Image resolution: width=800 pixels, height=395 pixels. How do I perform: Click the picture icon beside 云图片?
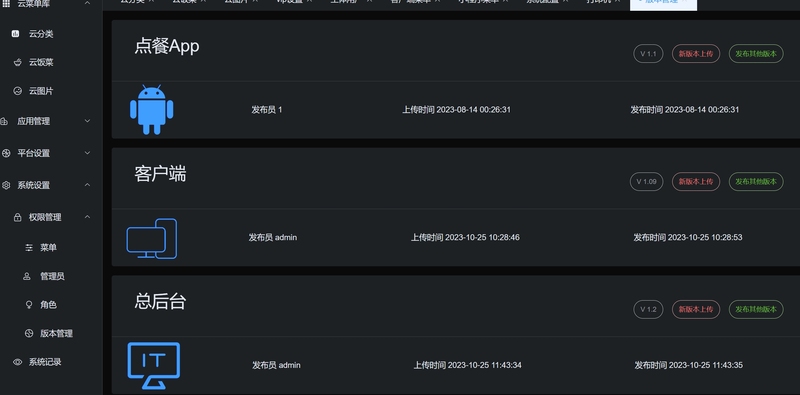click(x=18, y=91)
